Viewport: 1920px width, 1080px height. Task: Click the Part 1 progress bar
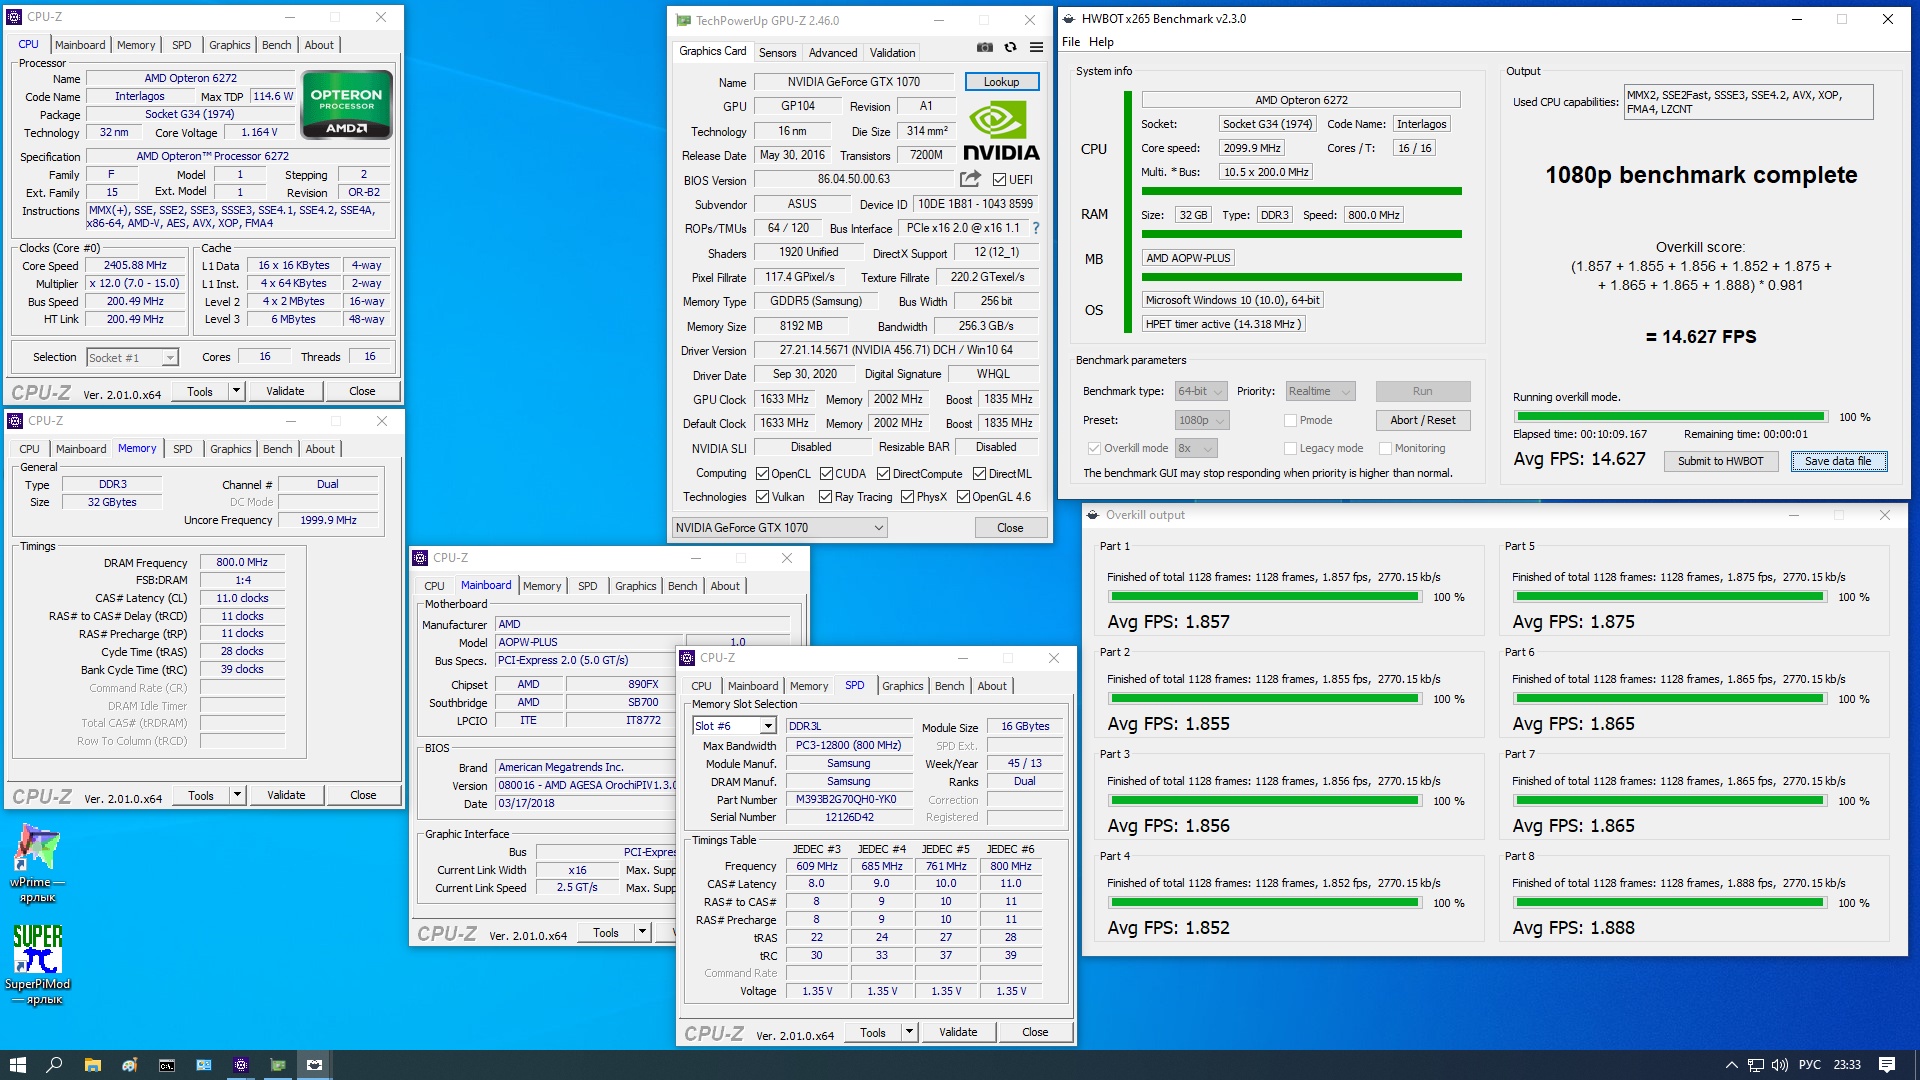1265,597
